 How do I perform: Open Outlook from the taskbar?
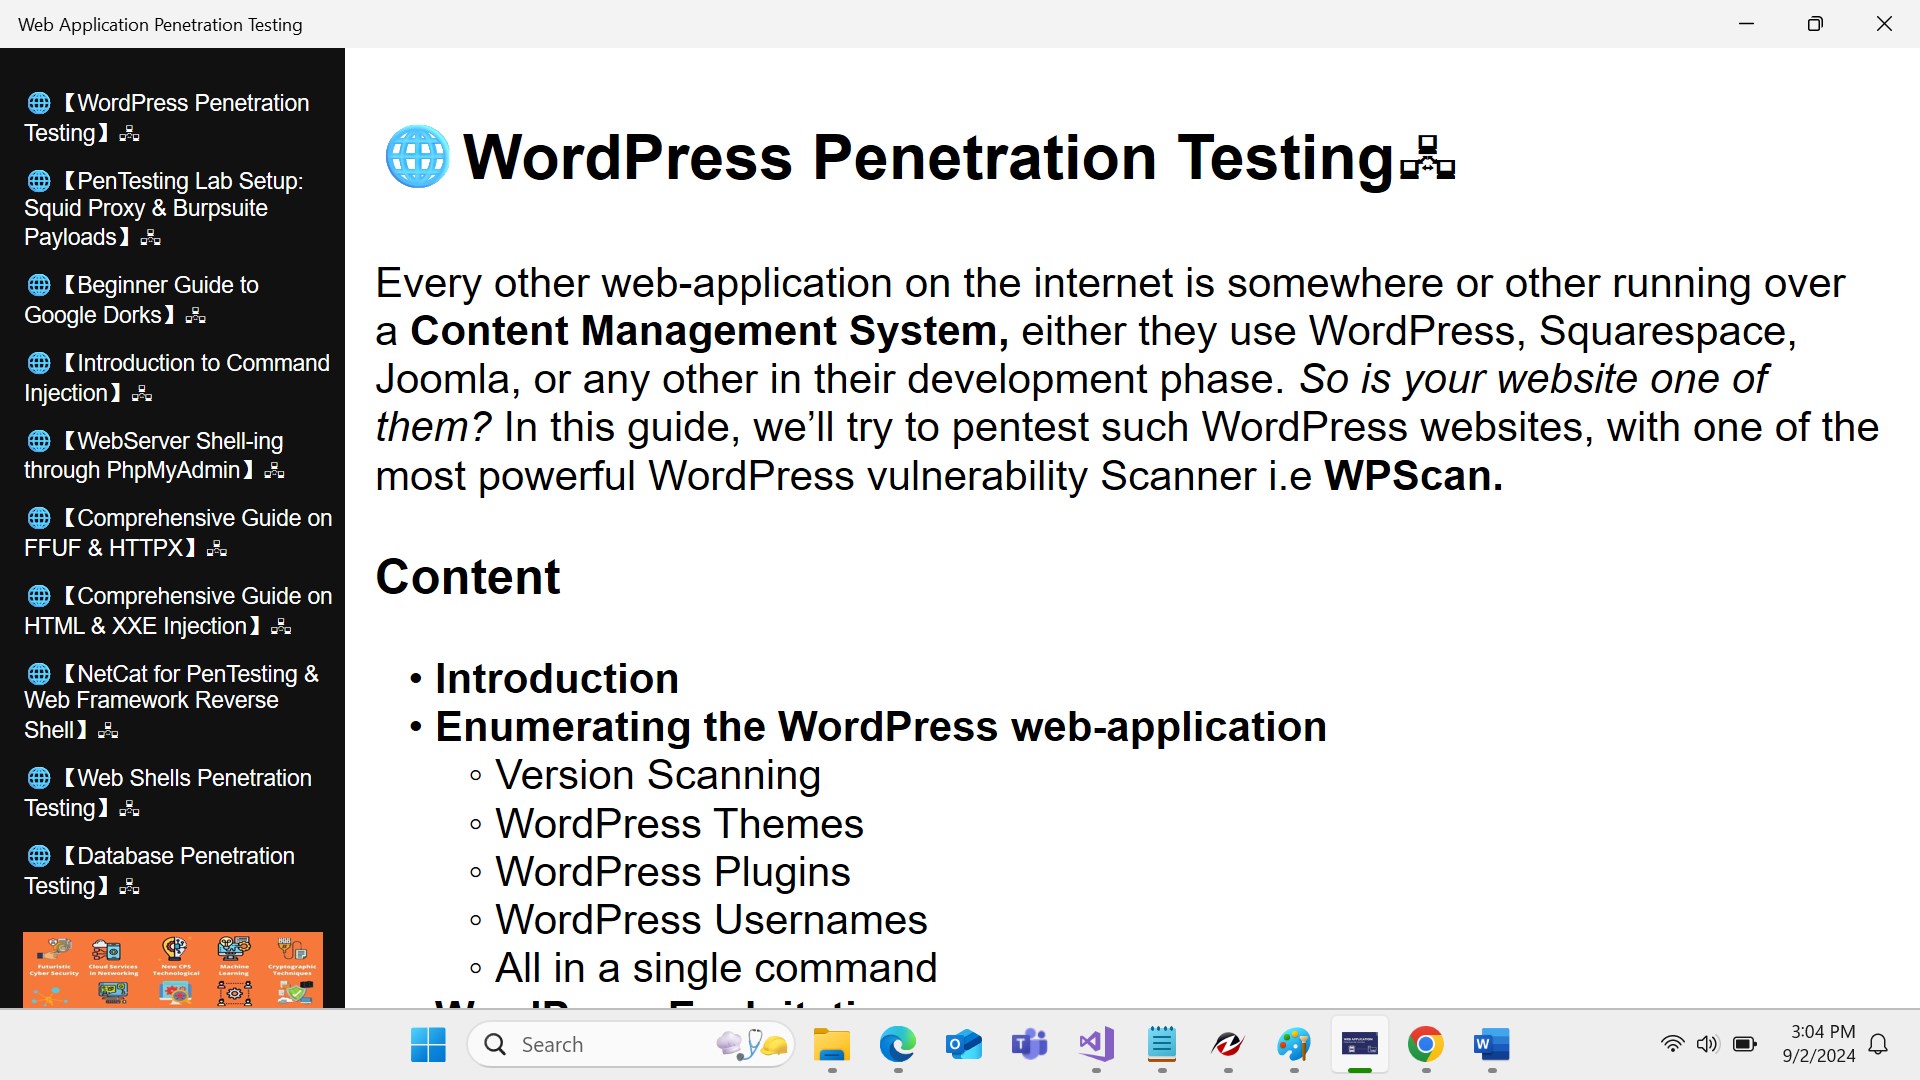pyautogui.click(x=963, y=1045)
